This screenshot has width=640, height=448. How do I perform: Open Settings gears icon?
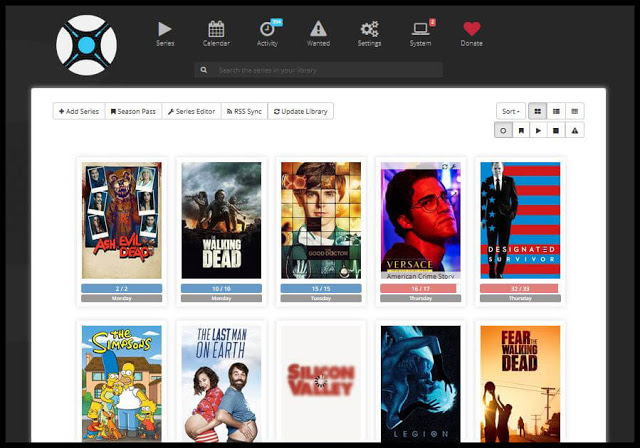369,33
